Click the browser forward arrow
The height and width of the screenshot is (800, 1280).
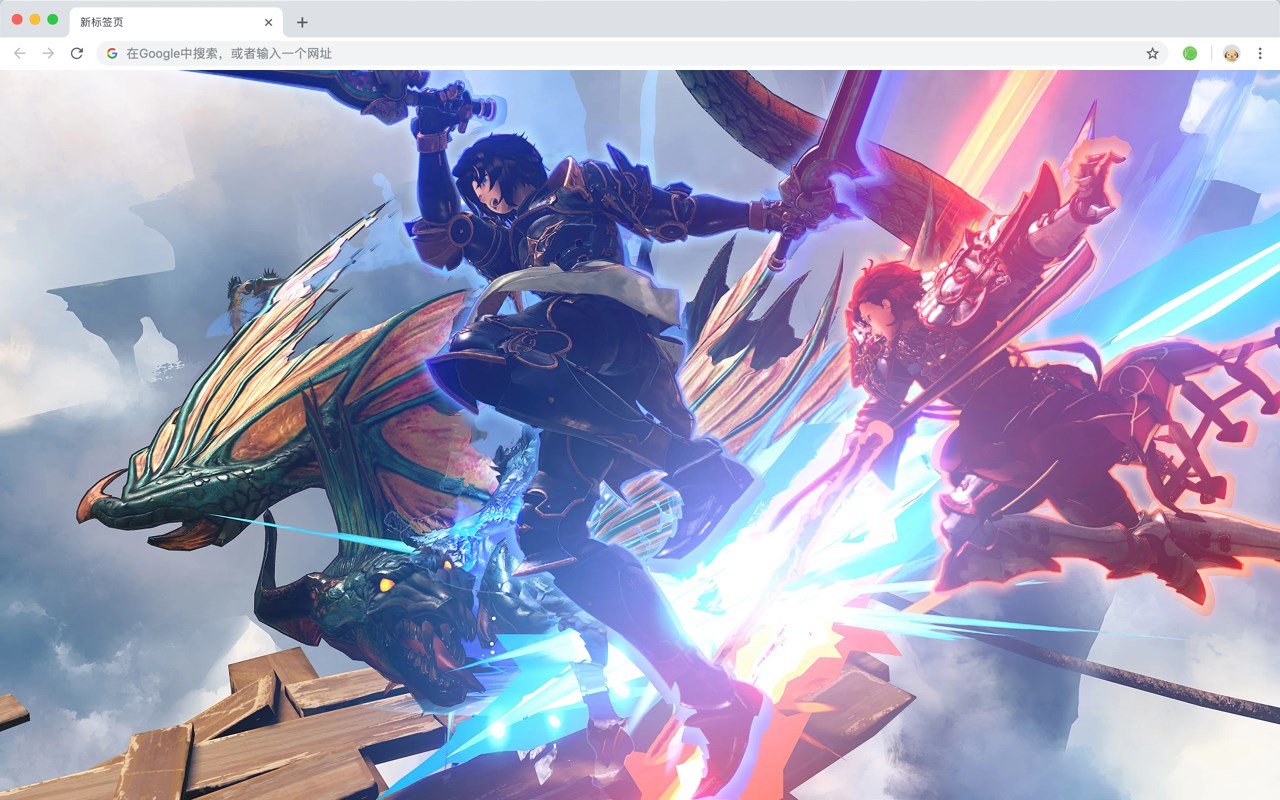coord(48,53)
